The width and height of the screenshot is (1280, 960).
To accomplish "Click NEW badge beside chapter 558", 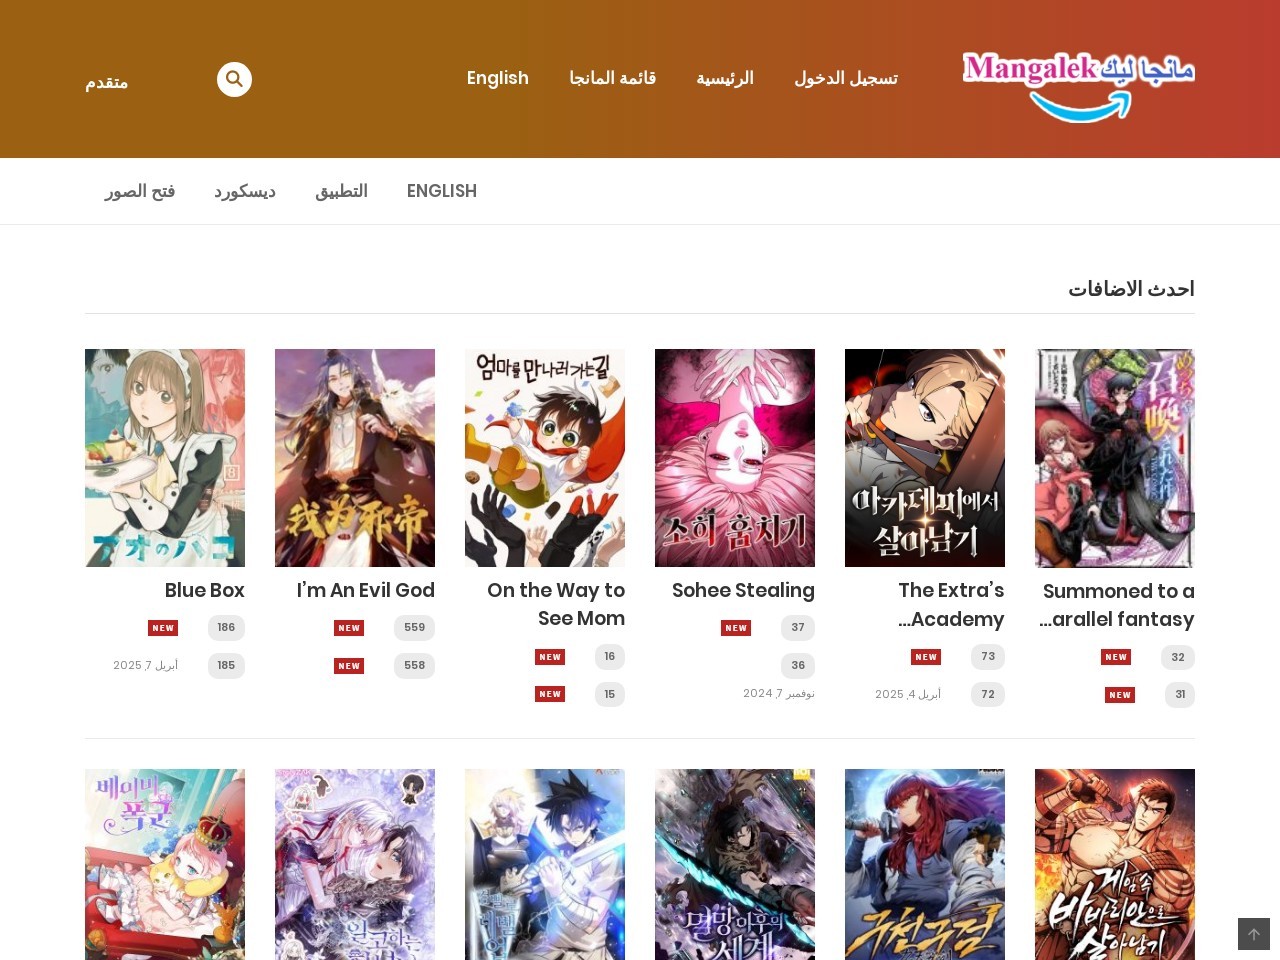I will coord(349,666).
